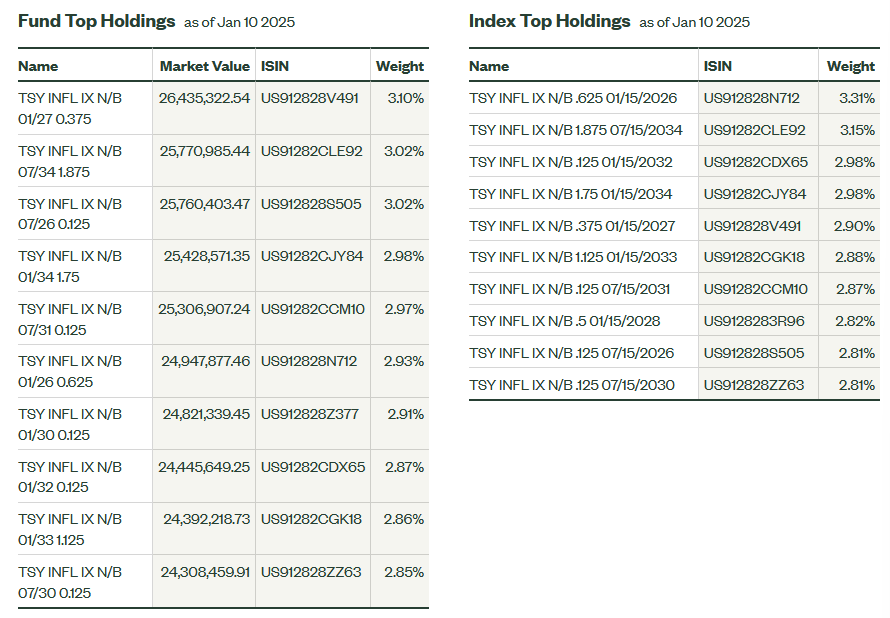Click the 2.86% weight in Fund table
This screenshot has height=618, width=890.
coord(404,519)
